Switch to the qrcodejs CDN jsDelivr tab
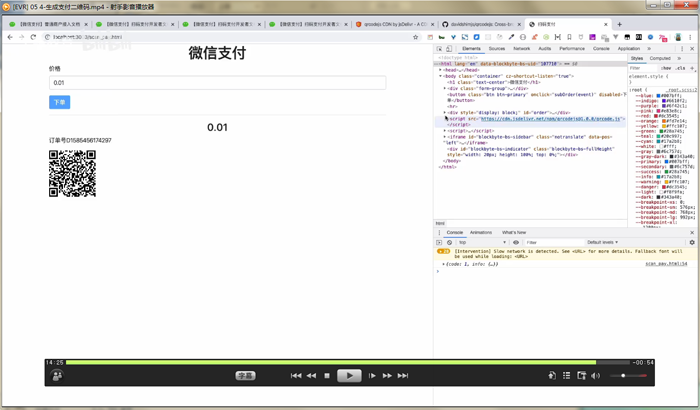This screenshot has height=410, width=700. point(394,24)
